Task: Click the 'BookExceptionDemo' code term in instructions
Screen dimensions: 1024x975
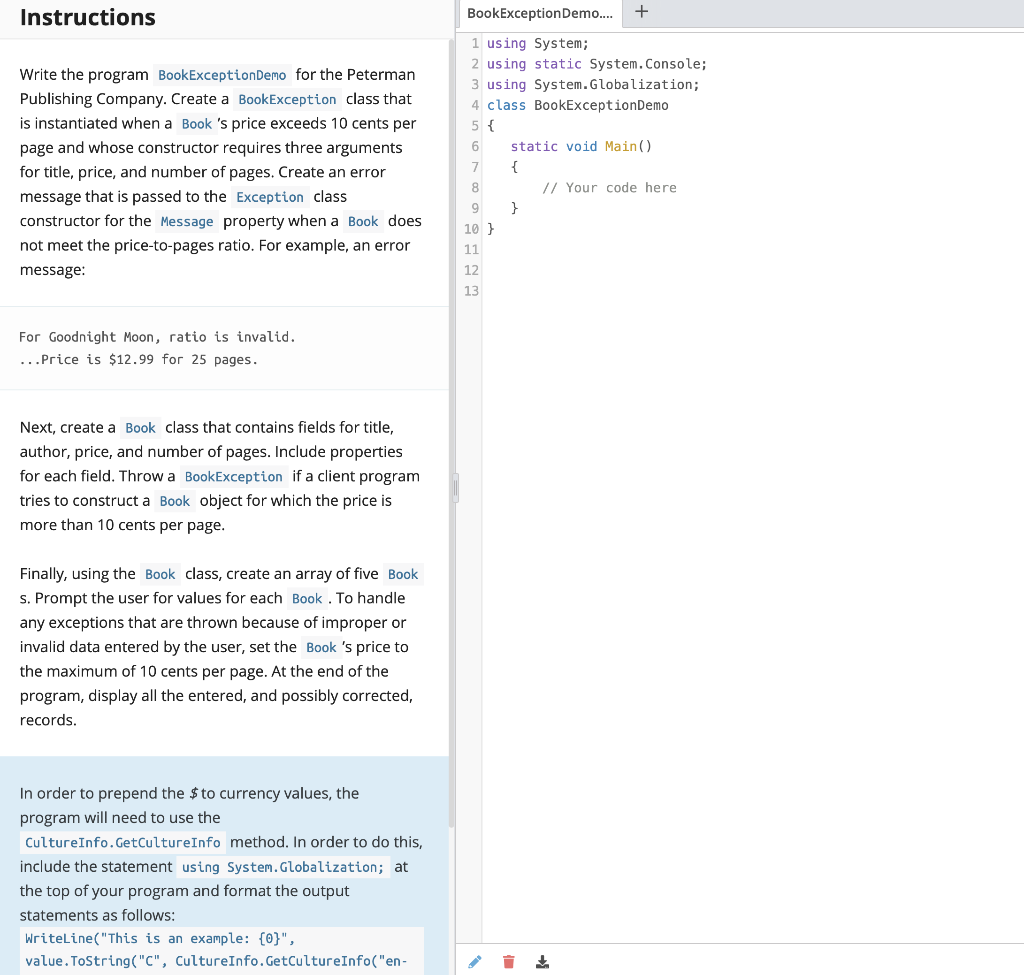Action: pos(222,75)
